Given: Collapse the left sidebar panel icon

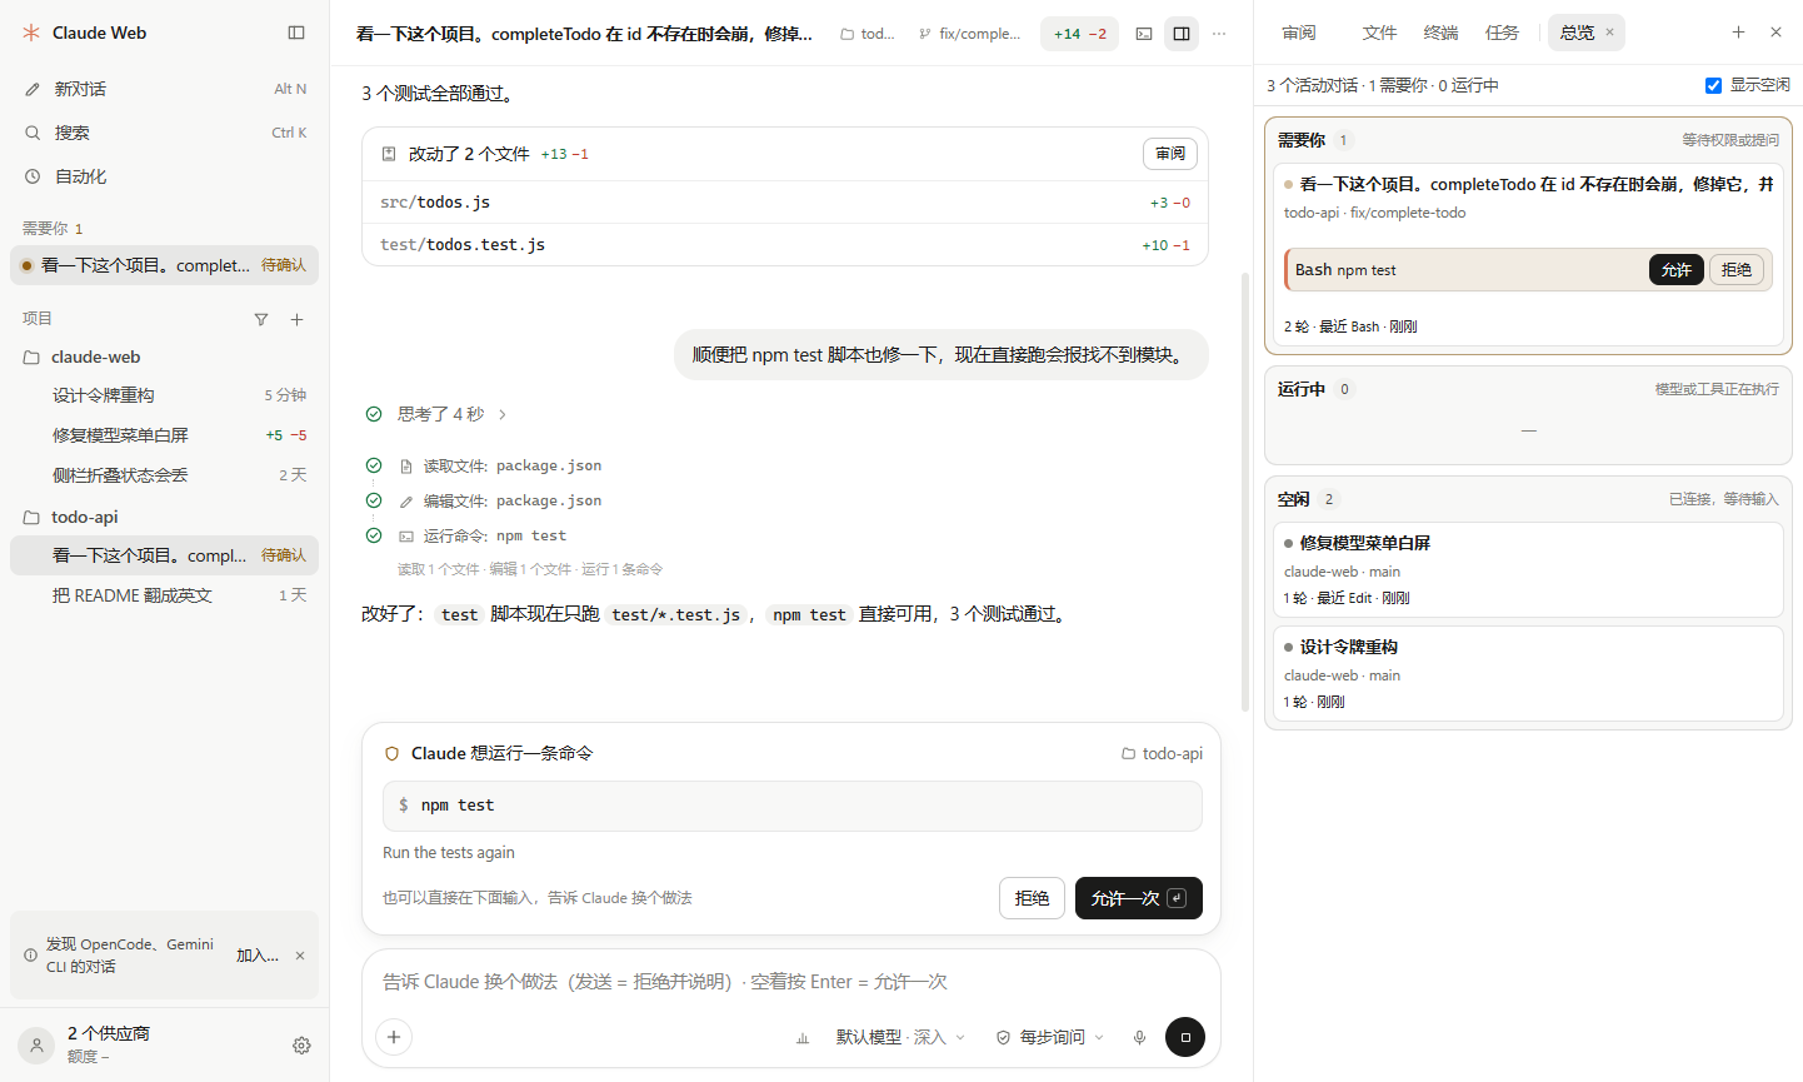Looking at the screenshot, I should coord(296,33).
